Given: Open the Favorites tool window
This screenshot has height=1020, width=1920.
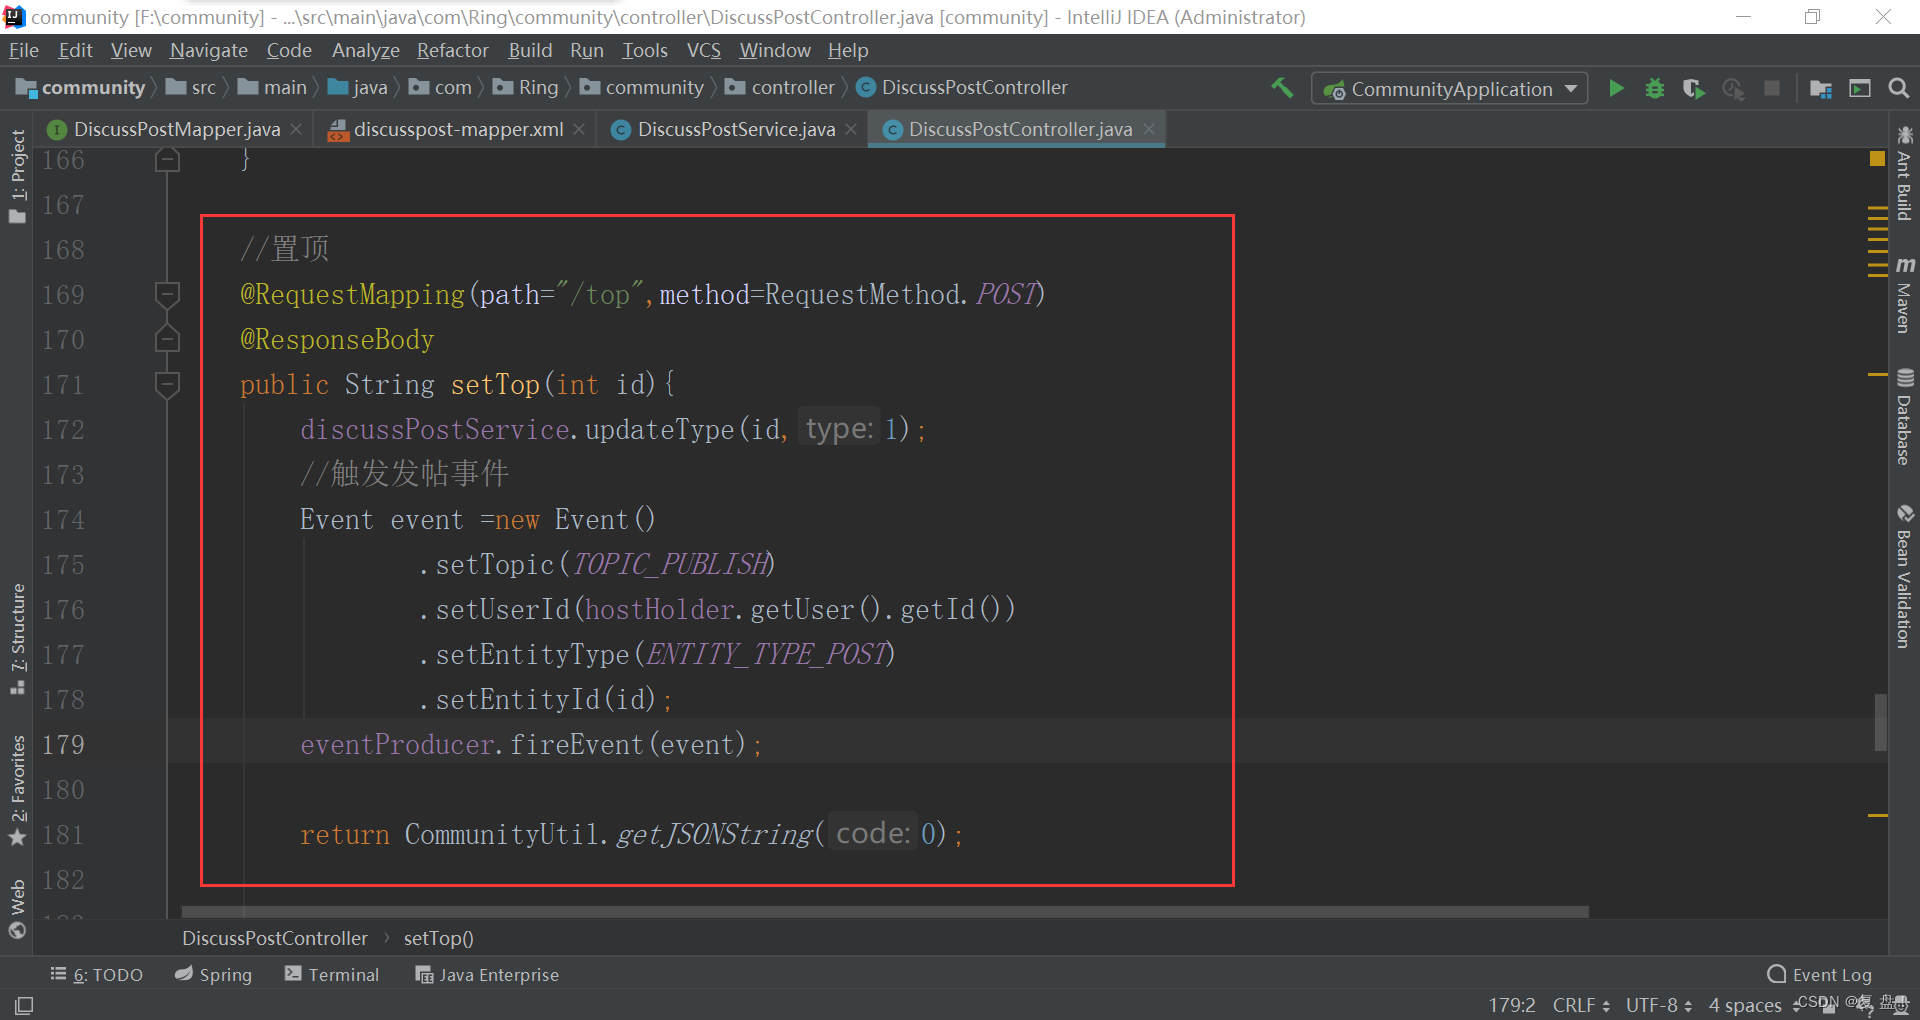Looking at the screenshot, I should 17,790.
